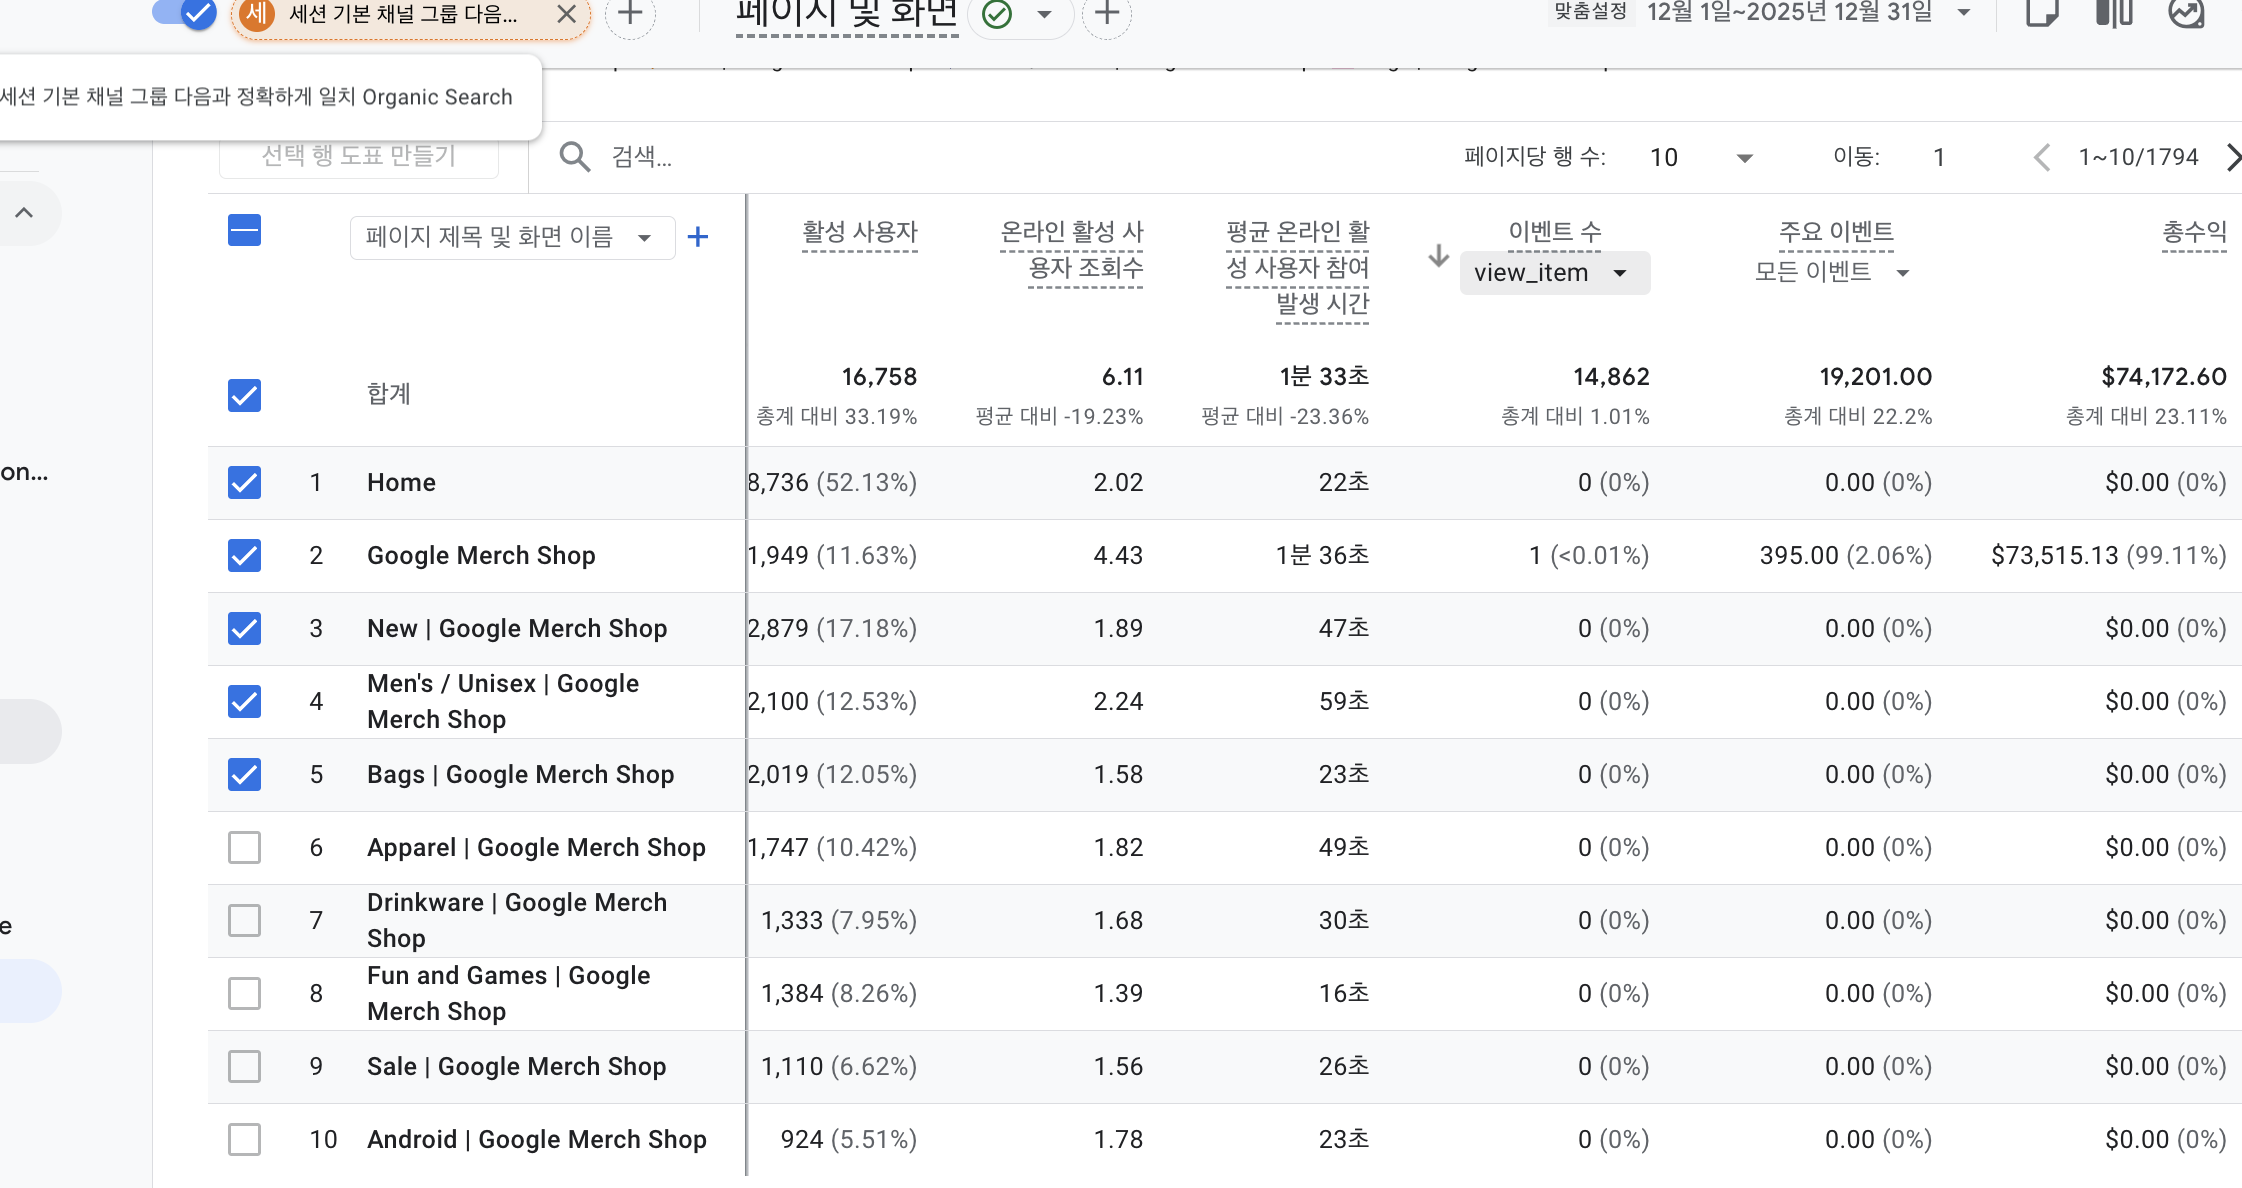Uncheck the 합계 totals row checkbox
Screen dimensions: 2242x1188
tap(244, 395)
